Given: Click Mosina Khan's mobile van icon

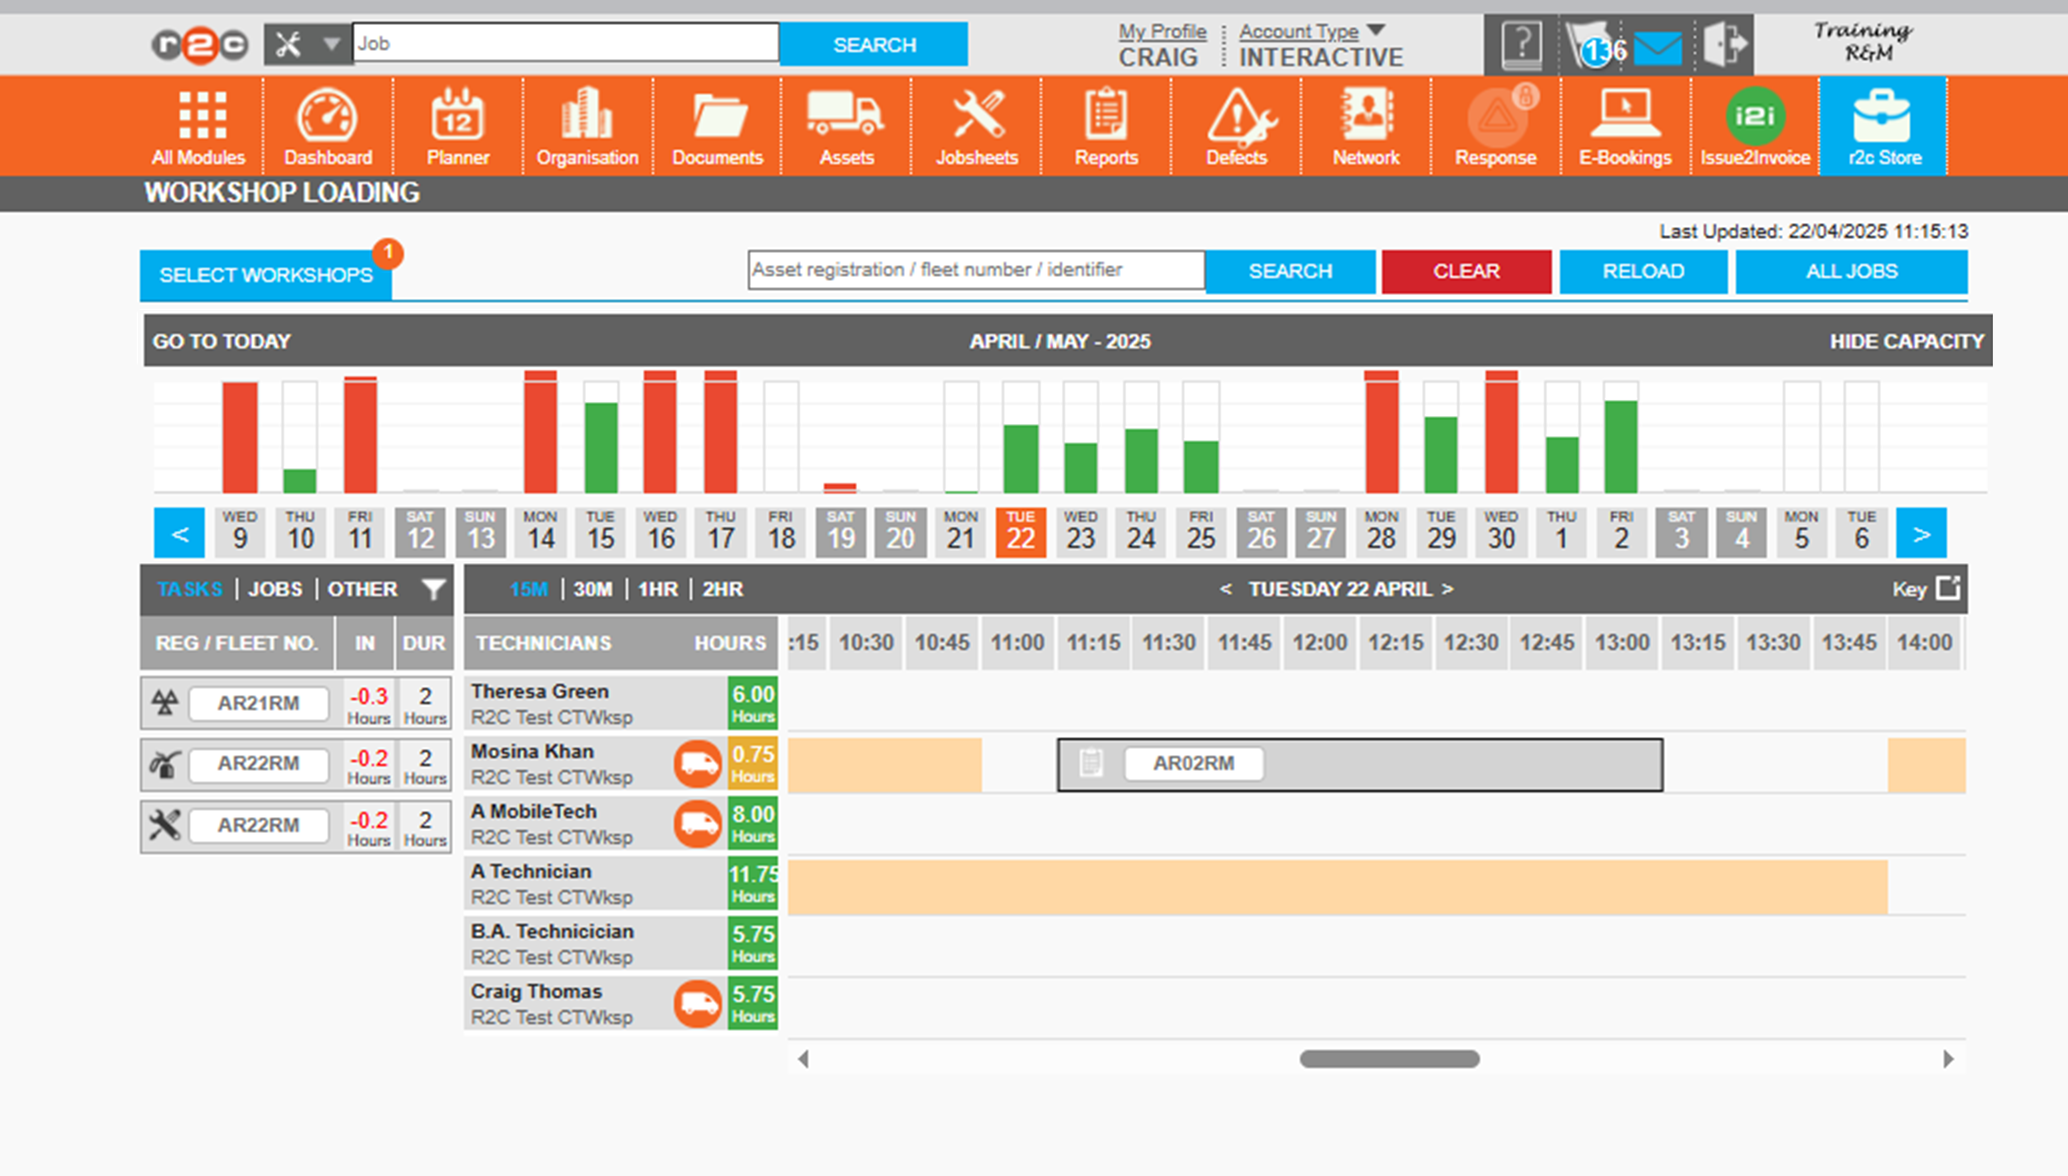Looking at the screenshot, I should pyautogui.click(x=697, y=764).
